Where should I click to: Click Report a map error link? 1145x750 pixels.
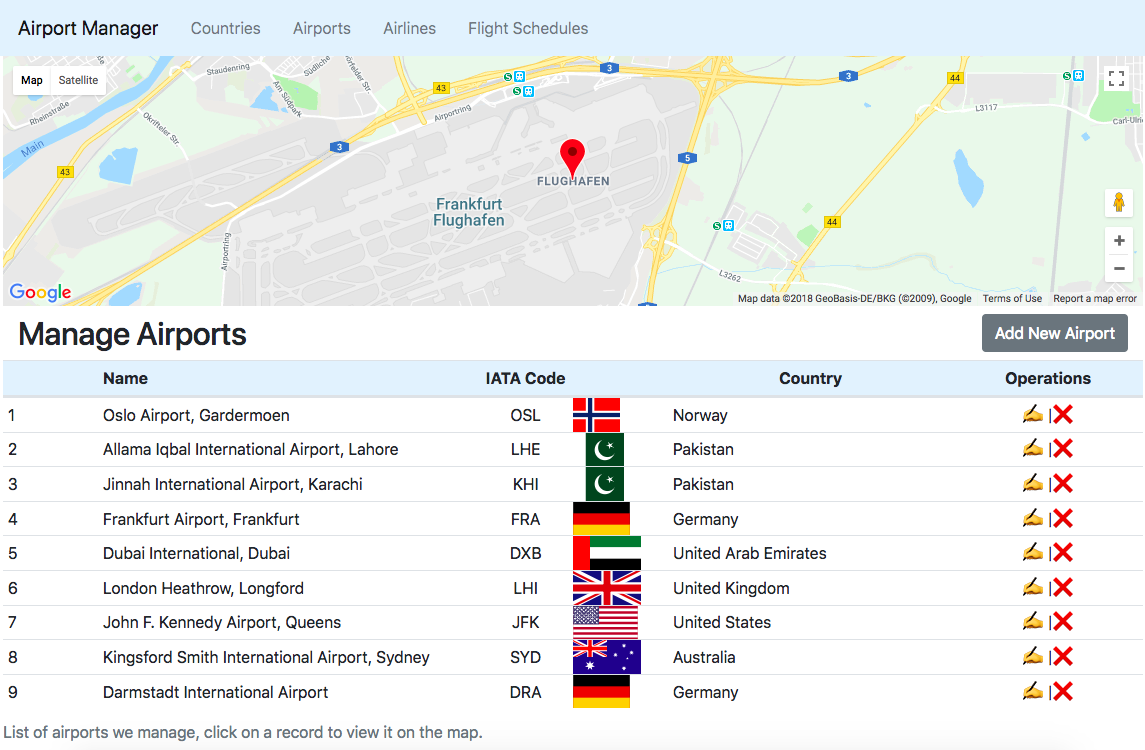click(x=1095, y=299)
